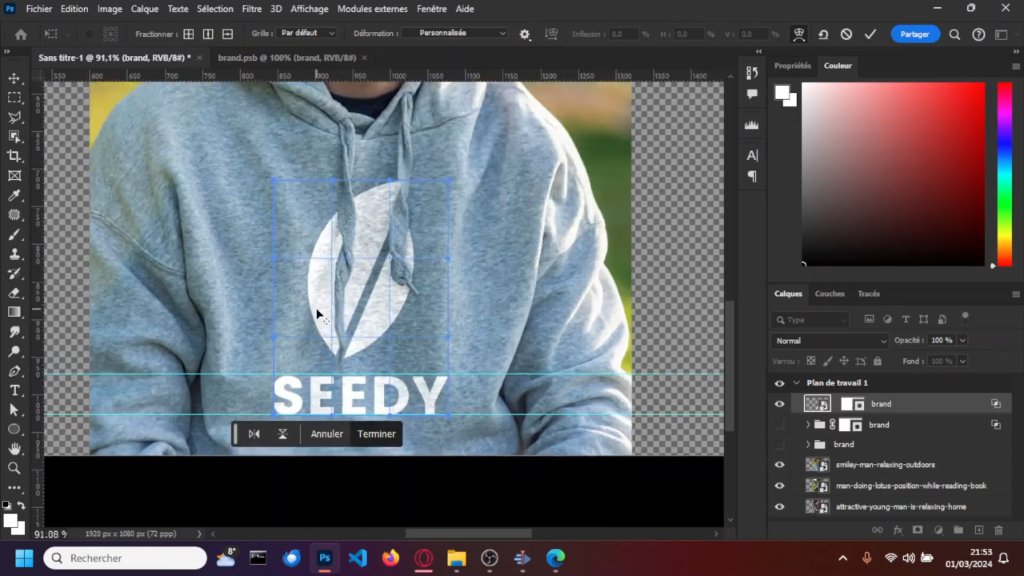The height and width of the screenshot is (576, 1024).
Task: Open the help question mark icon
Action: (x=978, y=34)
